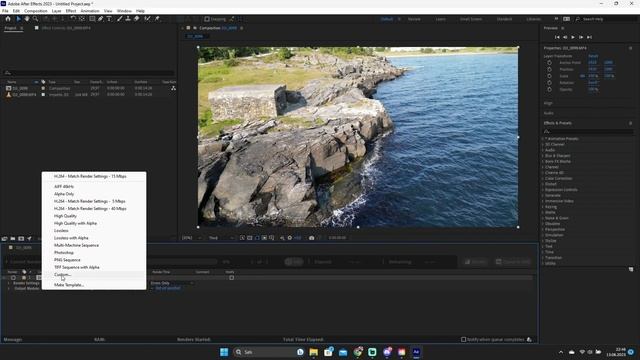Select the Rotation tool

(73, 19)
